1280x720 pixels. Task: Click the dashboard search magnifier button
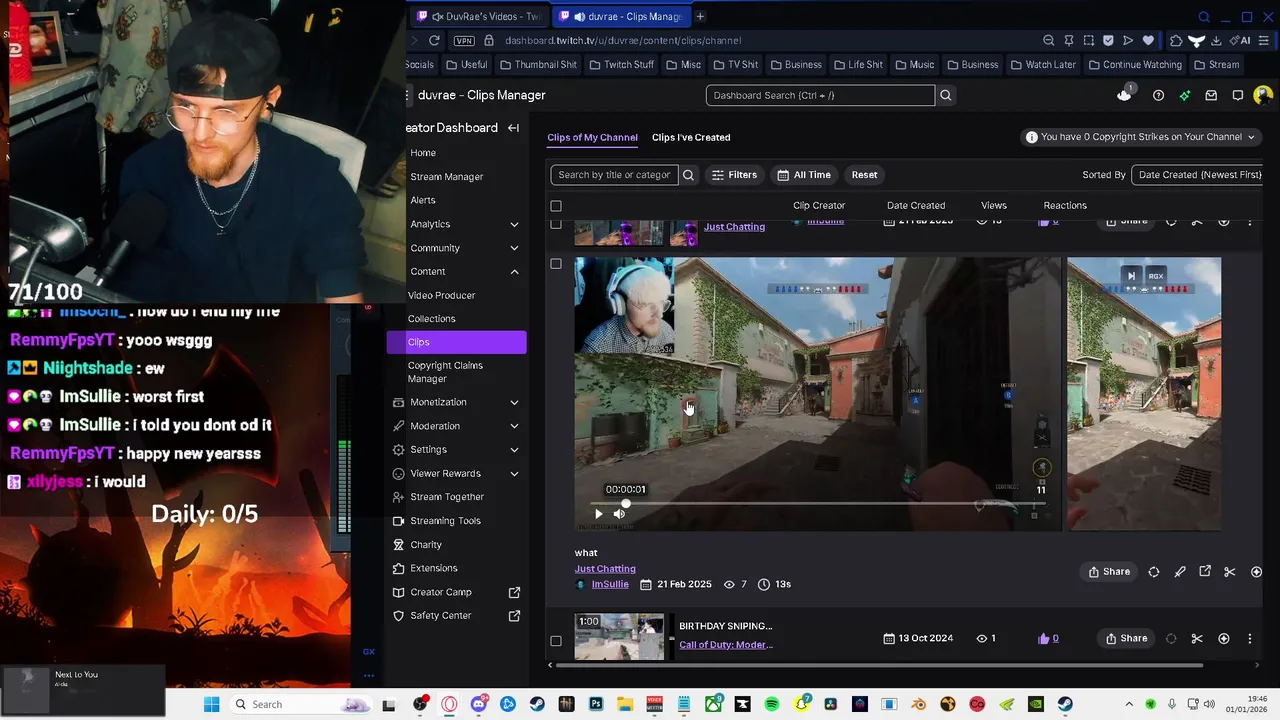click(946, 95)
